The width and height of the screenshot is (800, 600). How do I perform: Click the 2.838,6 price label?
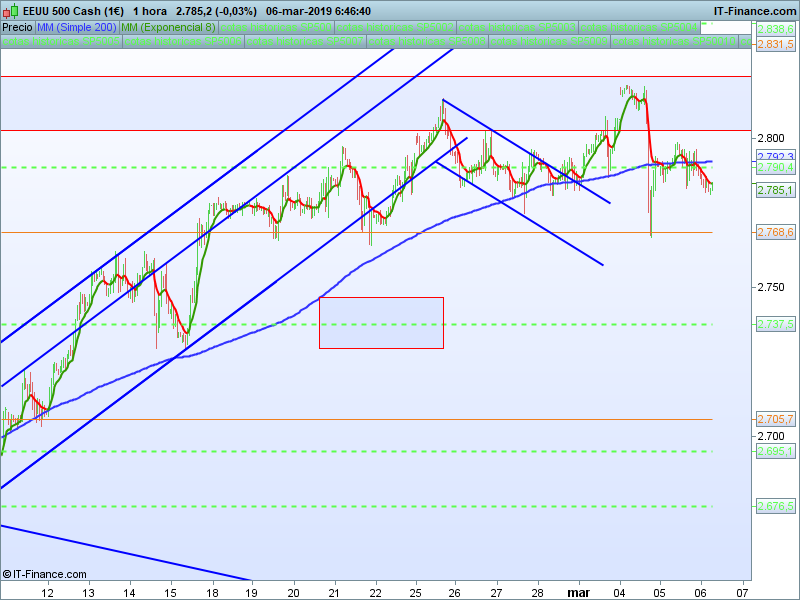[x=775, y=30]
